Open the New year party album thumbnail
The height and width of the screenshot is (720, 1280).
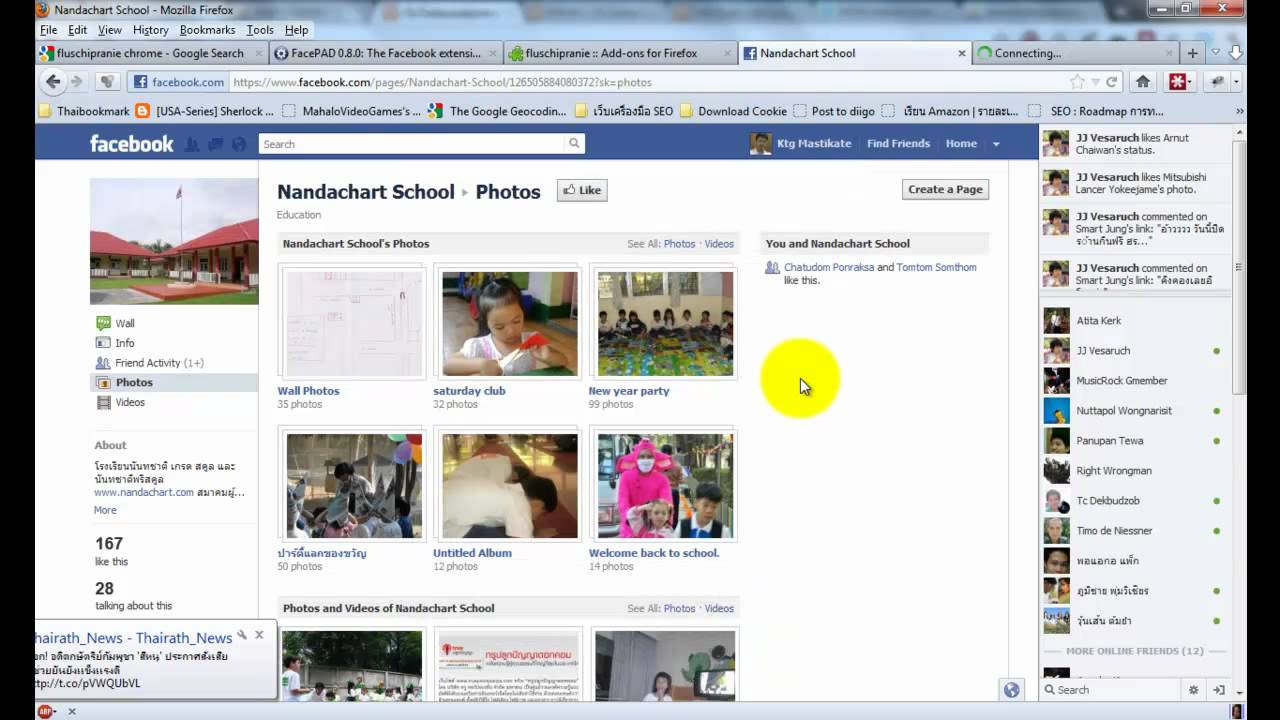[665, 323]
